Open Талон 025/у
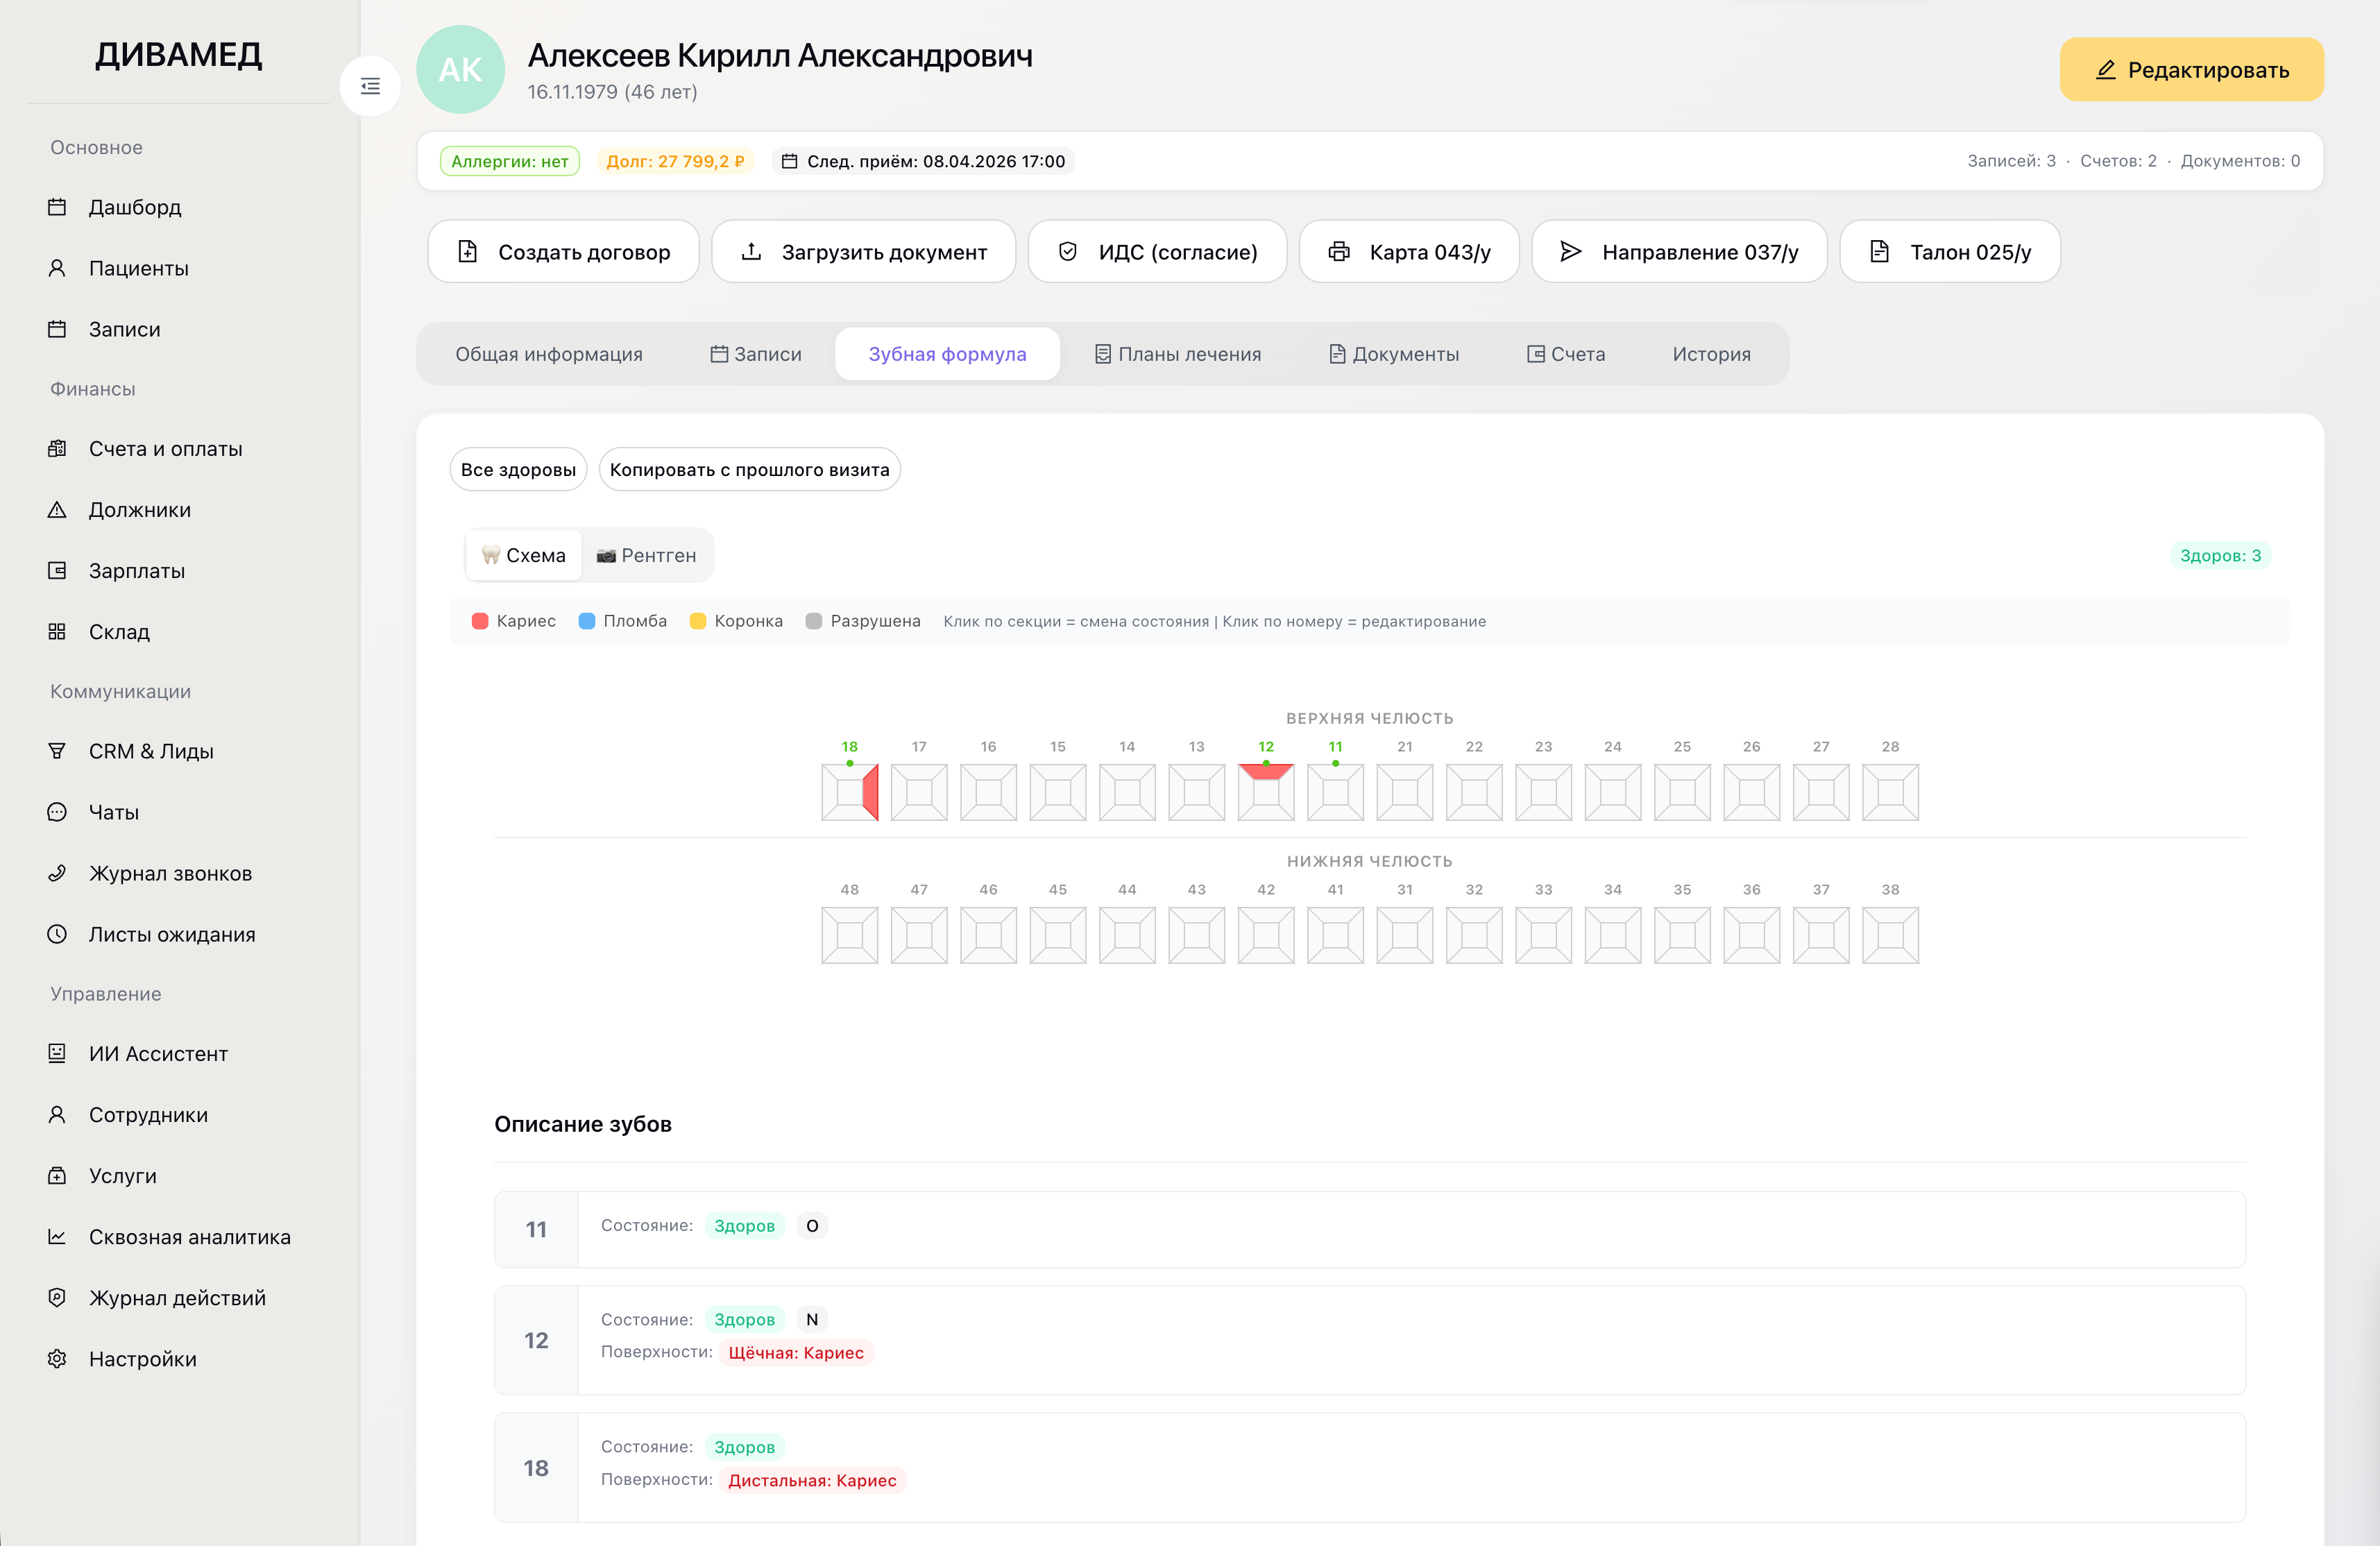 point(1950,252)
